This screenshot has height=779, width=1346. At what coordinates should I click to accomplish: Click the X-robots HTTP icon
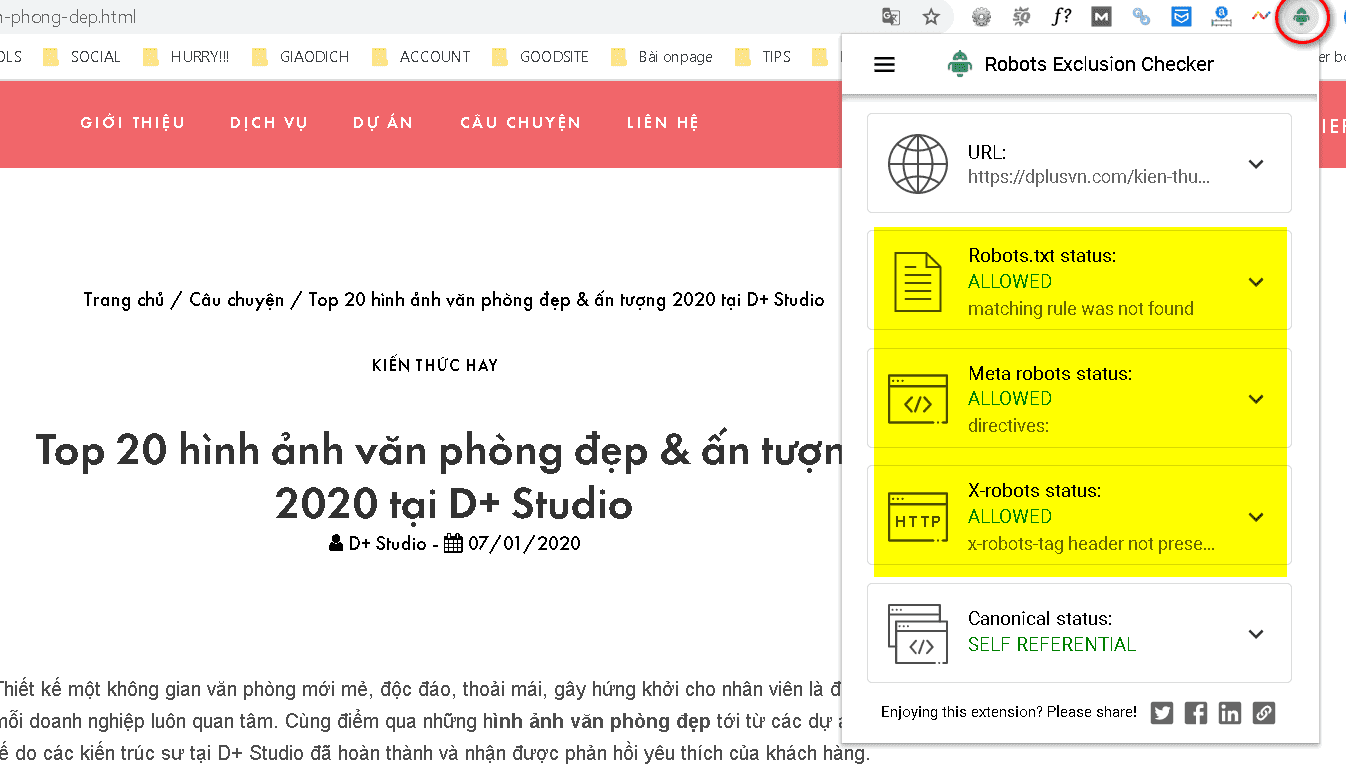[x=918, y=517]
